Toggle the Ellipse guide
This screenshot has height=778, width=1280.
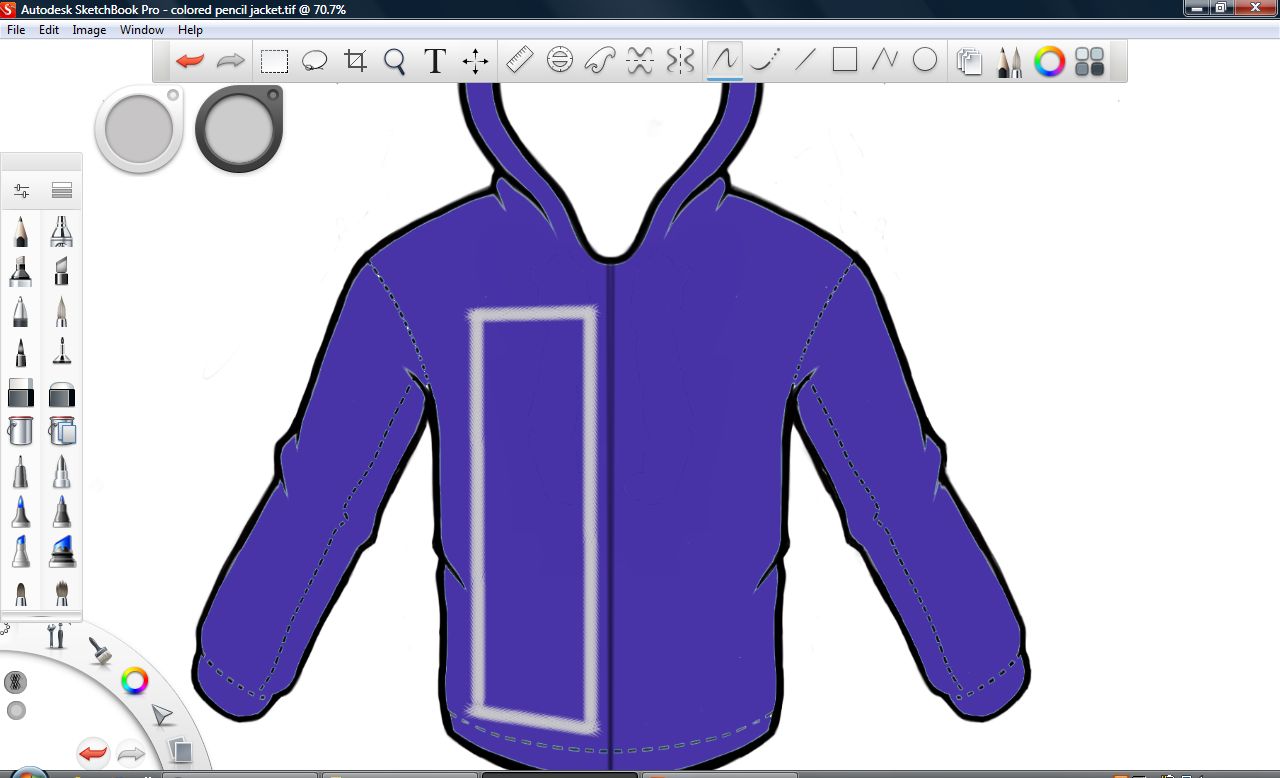coord(560,61)
